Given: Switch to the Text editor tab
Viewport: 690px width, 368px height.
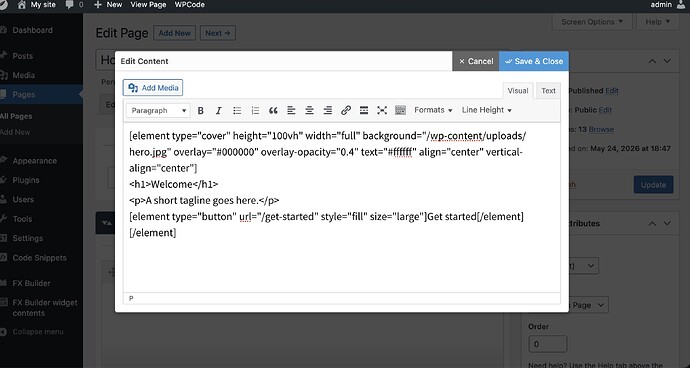Looking at the screenshot, I should click(548, 91).
